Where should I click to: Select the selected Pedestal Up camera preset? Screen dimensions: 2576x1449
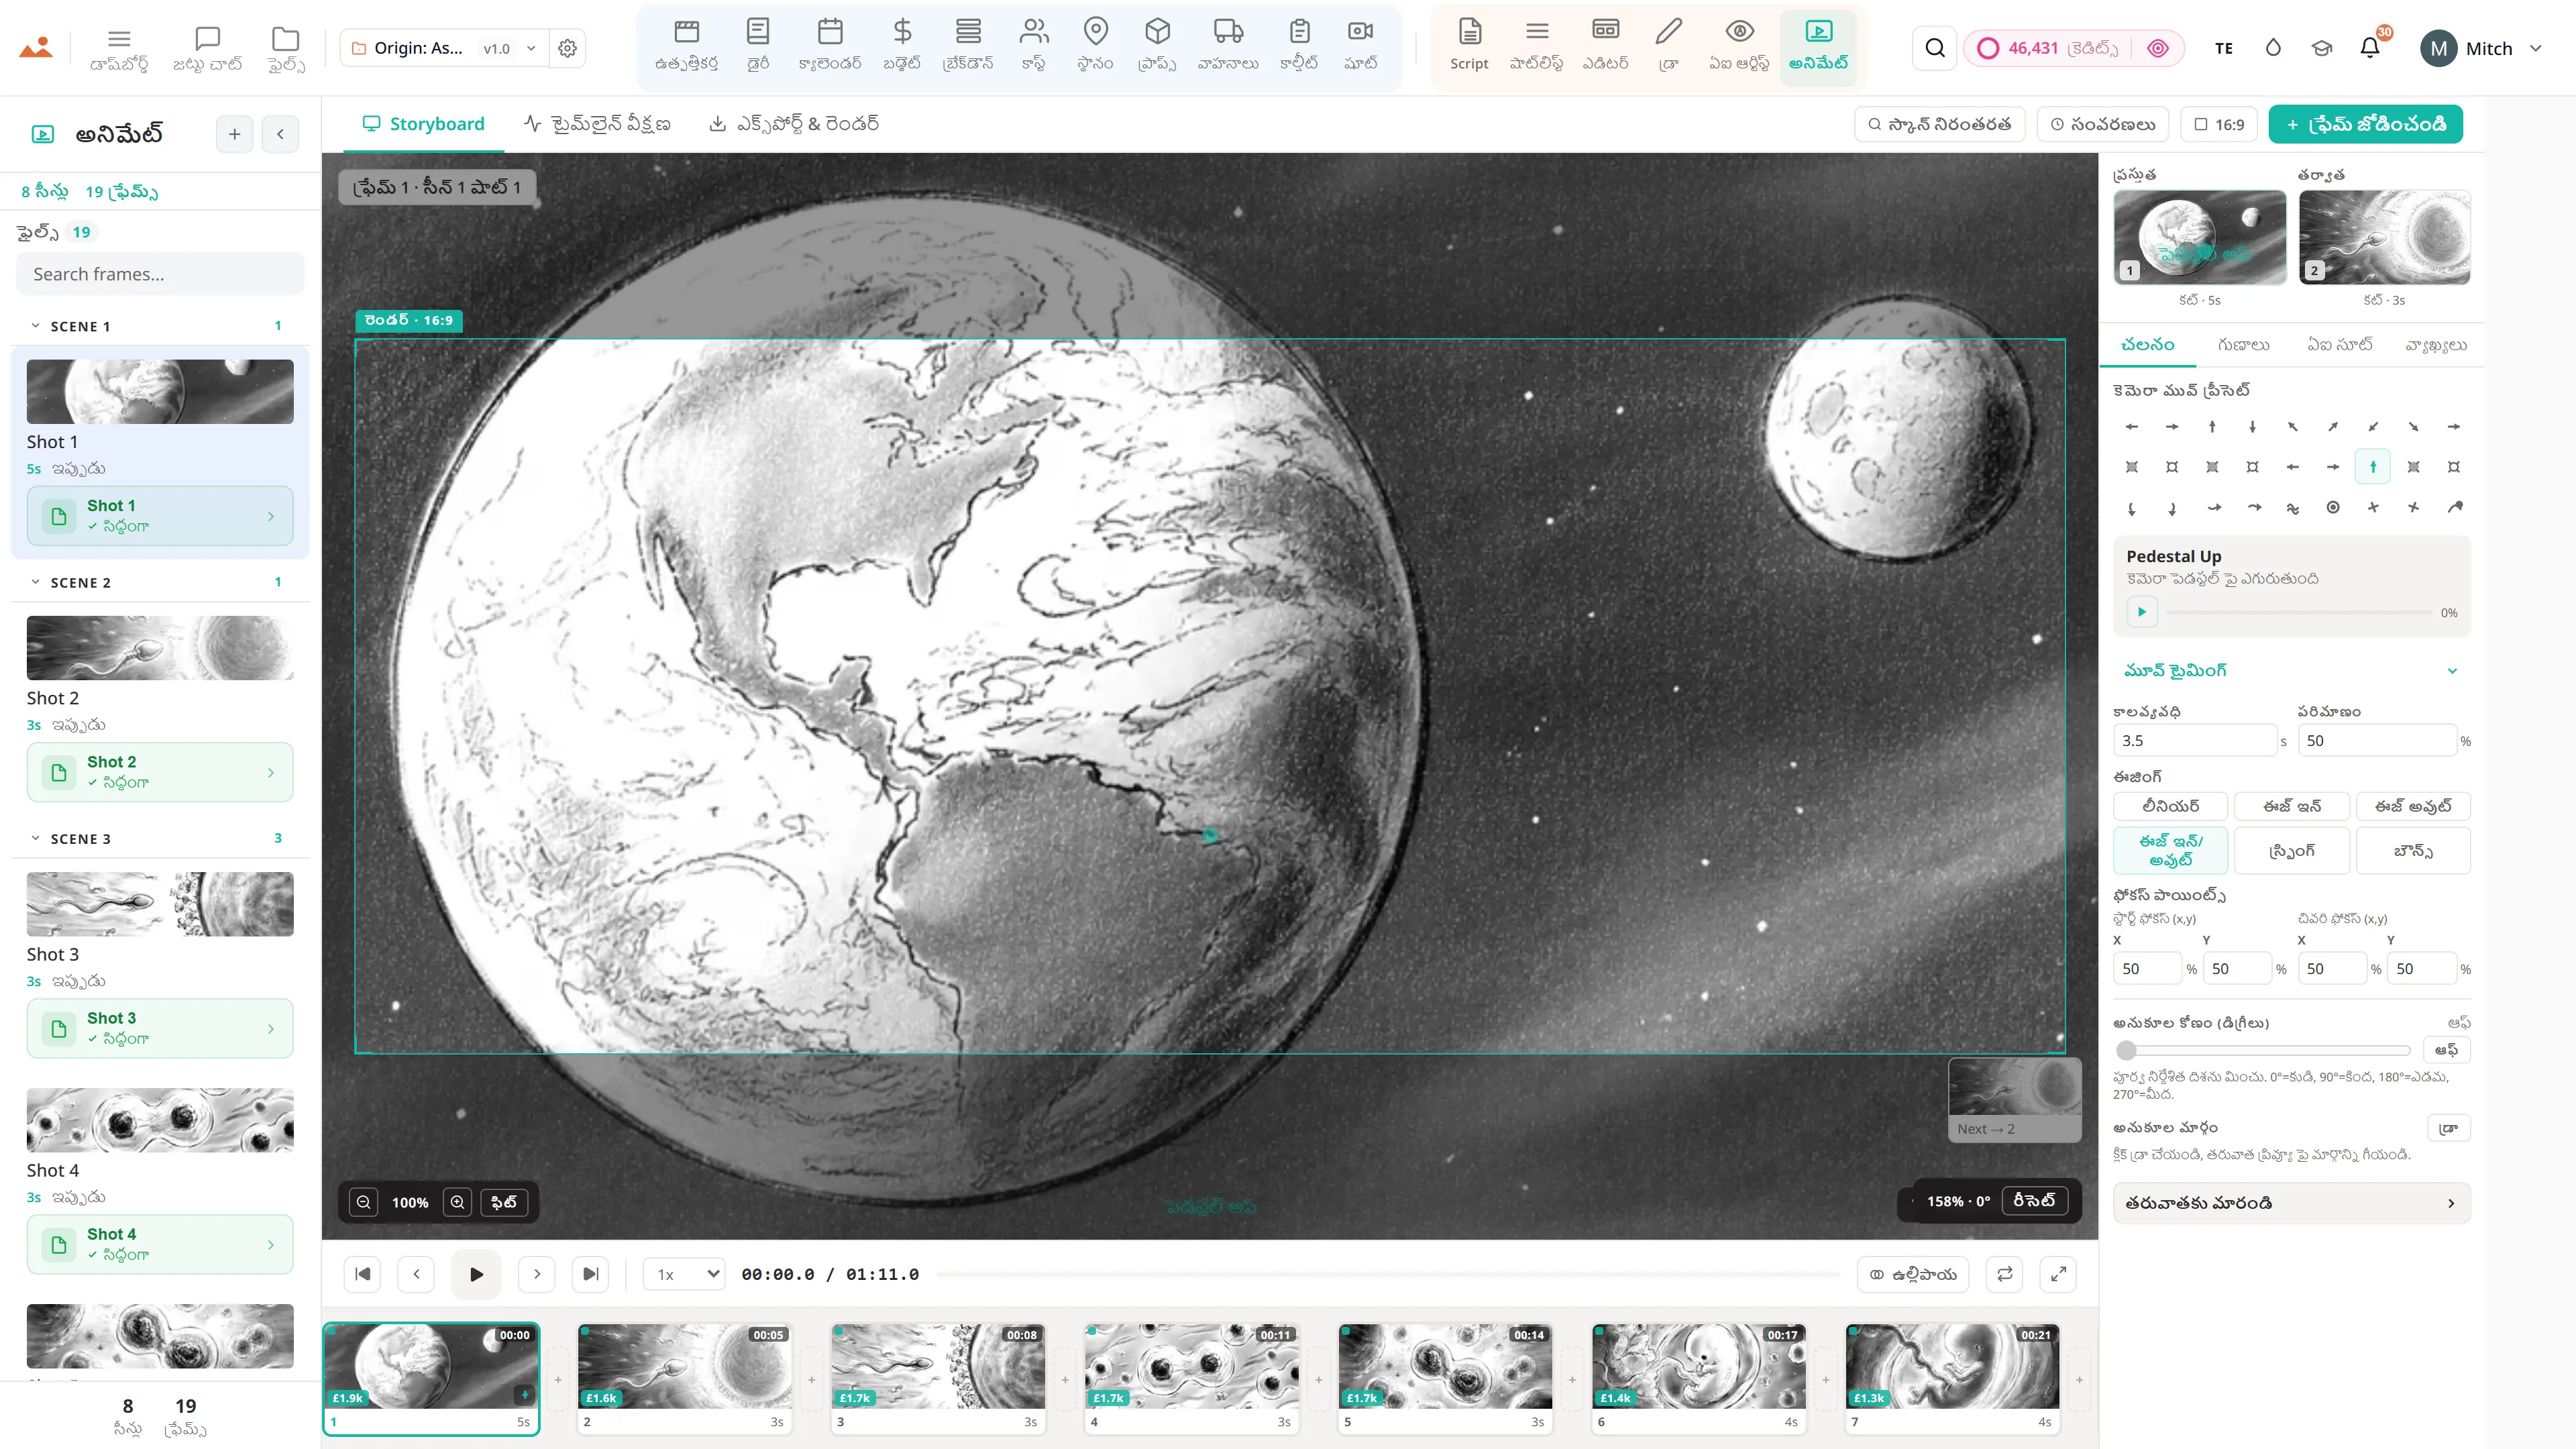[x=2372, y=467]
